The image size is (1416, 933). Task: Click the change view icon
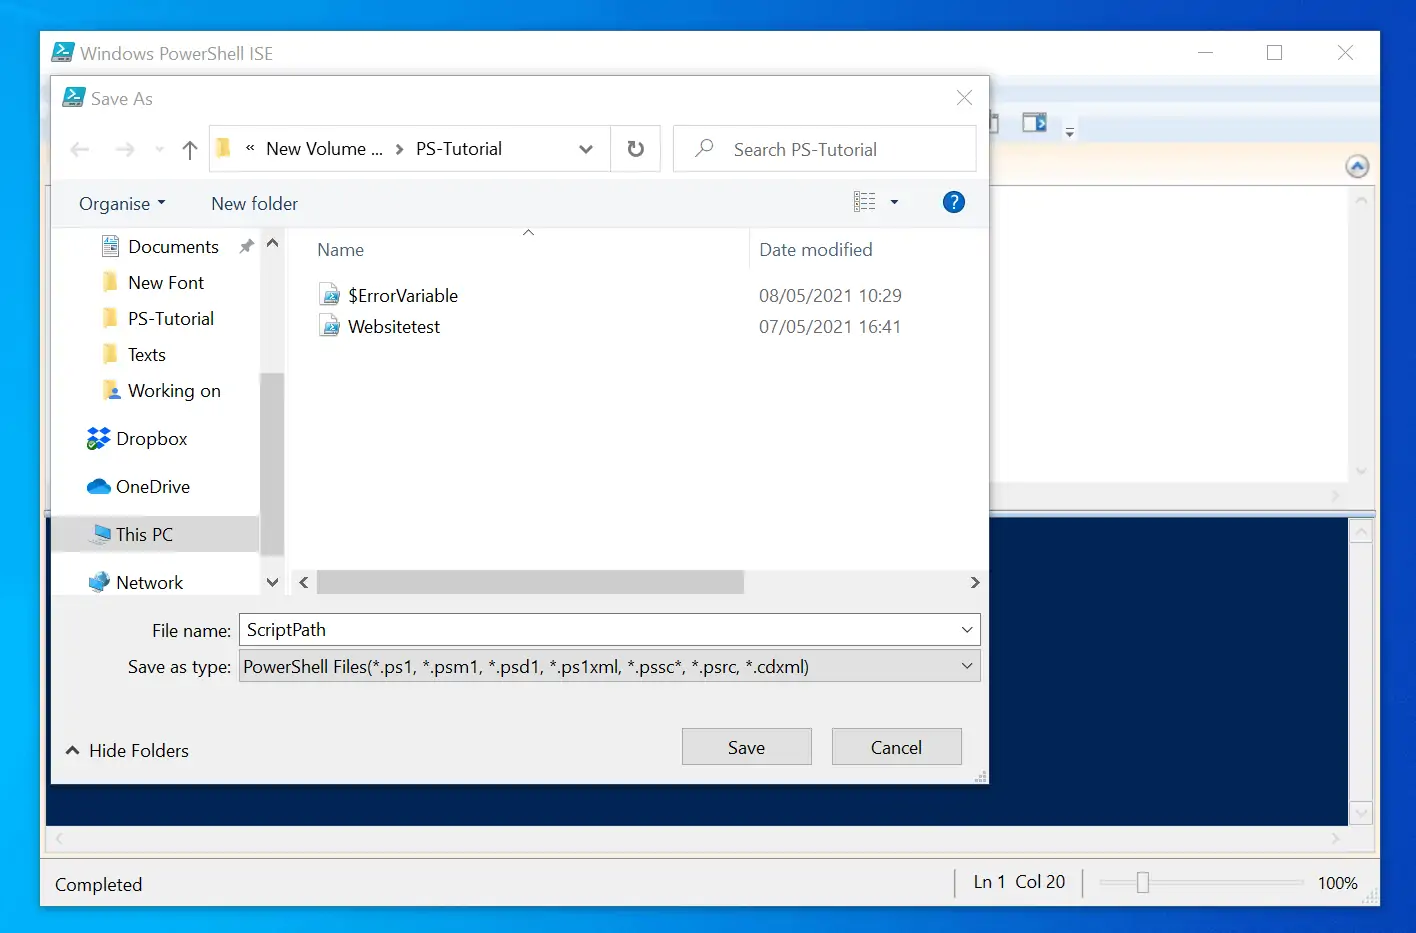click(865, 202)
